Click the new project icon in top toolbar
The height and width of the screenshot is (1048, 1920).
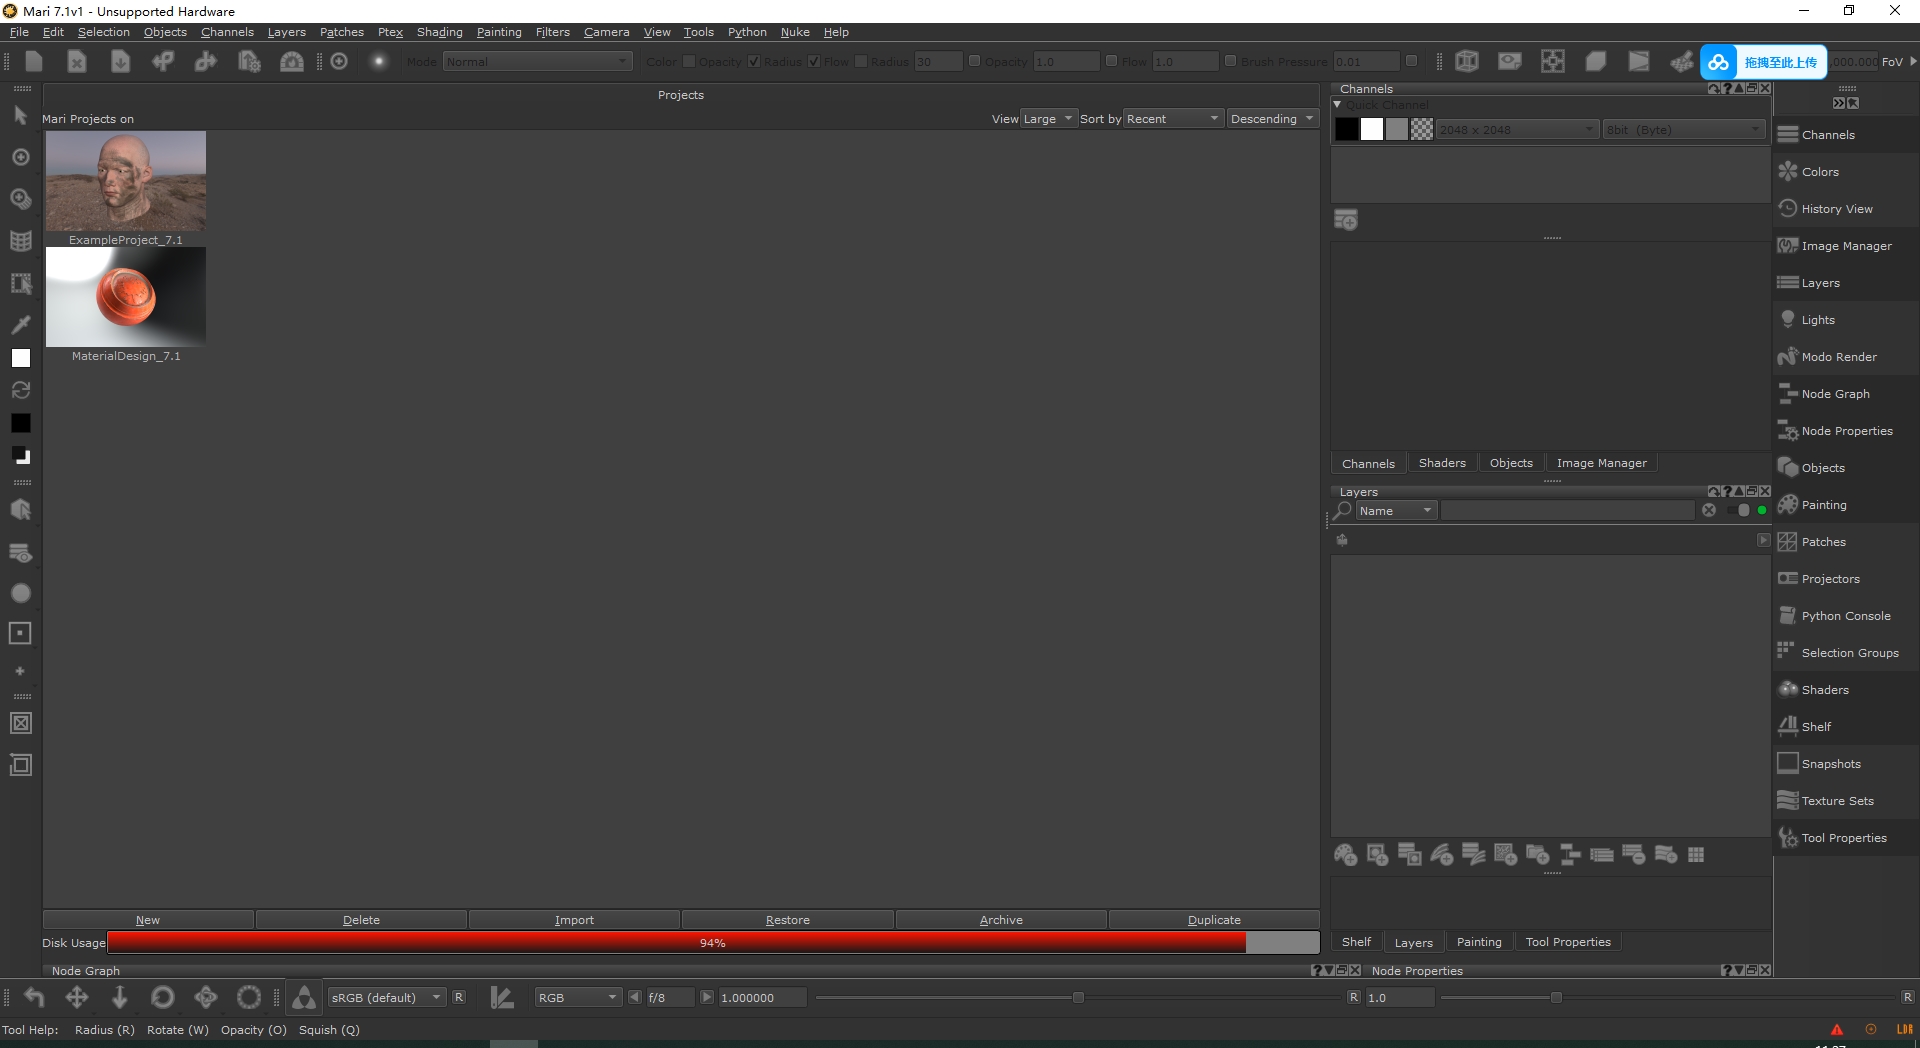(x=34, y=62)
